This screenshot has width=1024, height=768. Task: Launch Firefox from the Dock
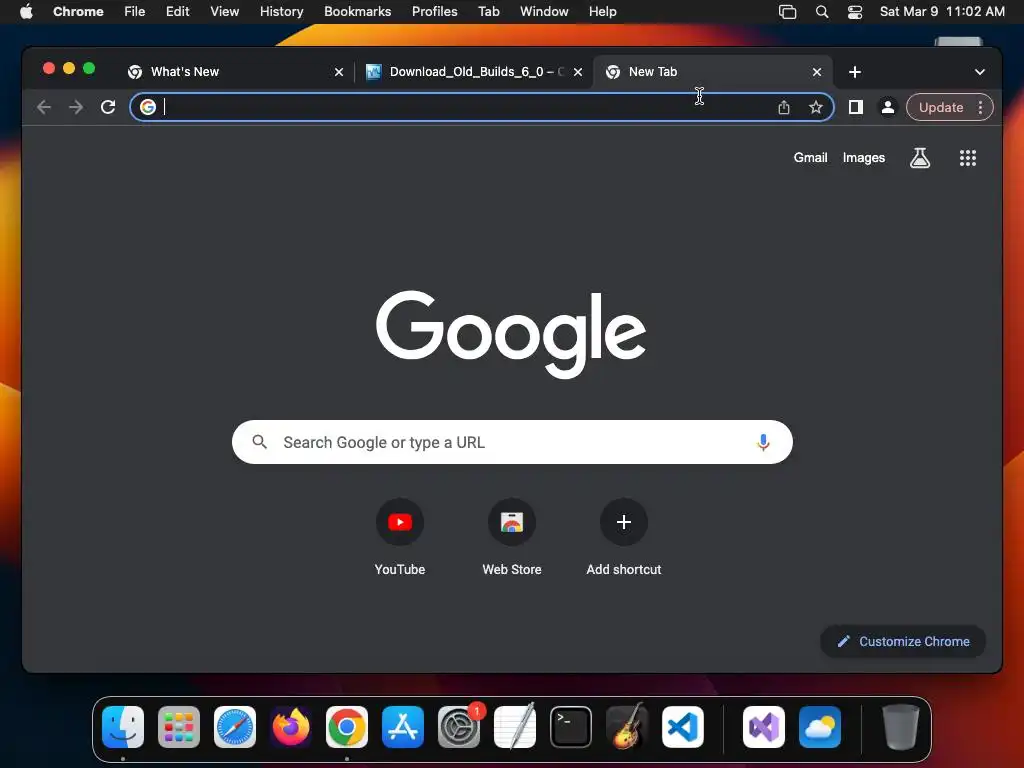point(291,727)
